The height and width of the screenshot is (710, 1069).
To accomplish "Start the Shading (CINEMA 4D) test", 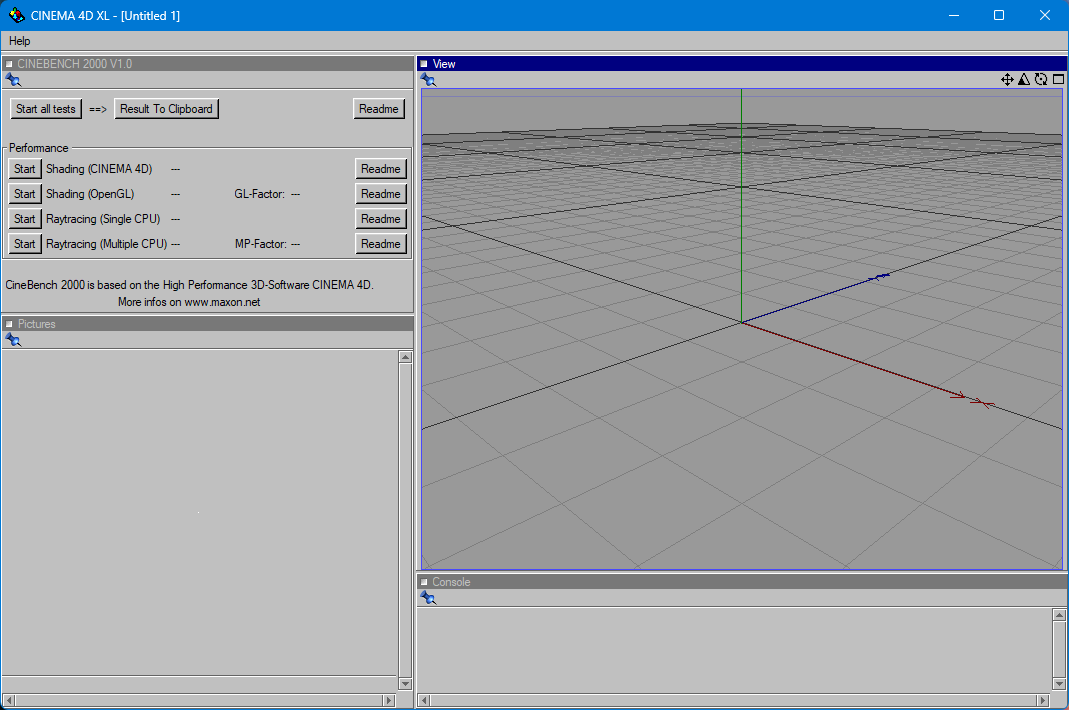I will [x=25, y=169].
